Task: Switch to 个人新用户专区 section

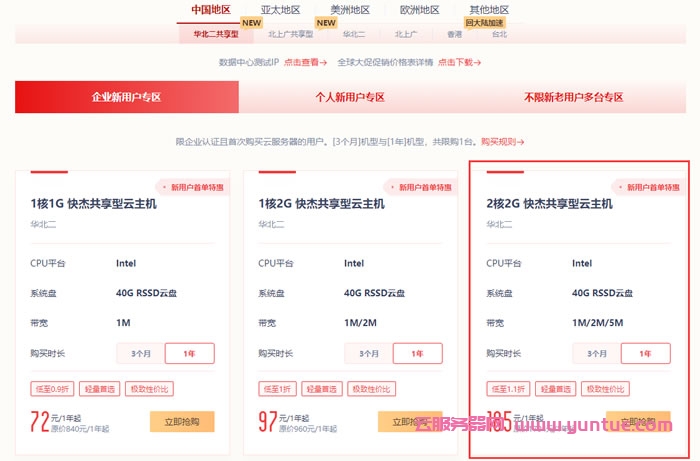Action: 350,97
